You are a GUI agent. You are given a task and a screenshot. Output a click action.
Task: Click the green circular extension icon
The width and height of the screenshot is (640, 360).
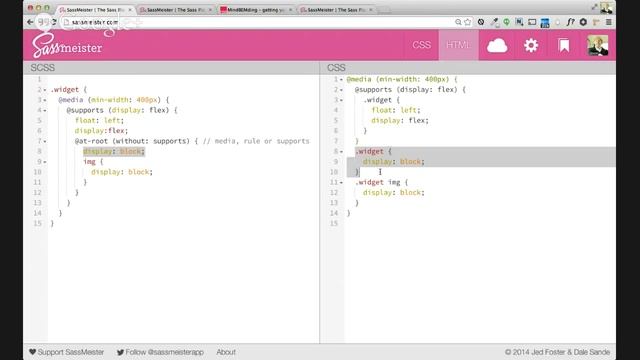(x=507, y=22)
